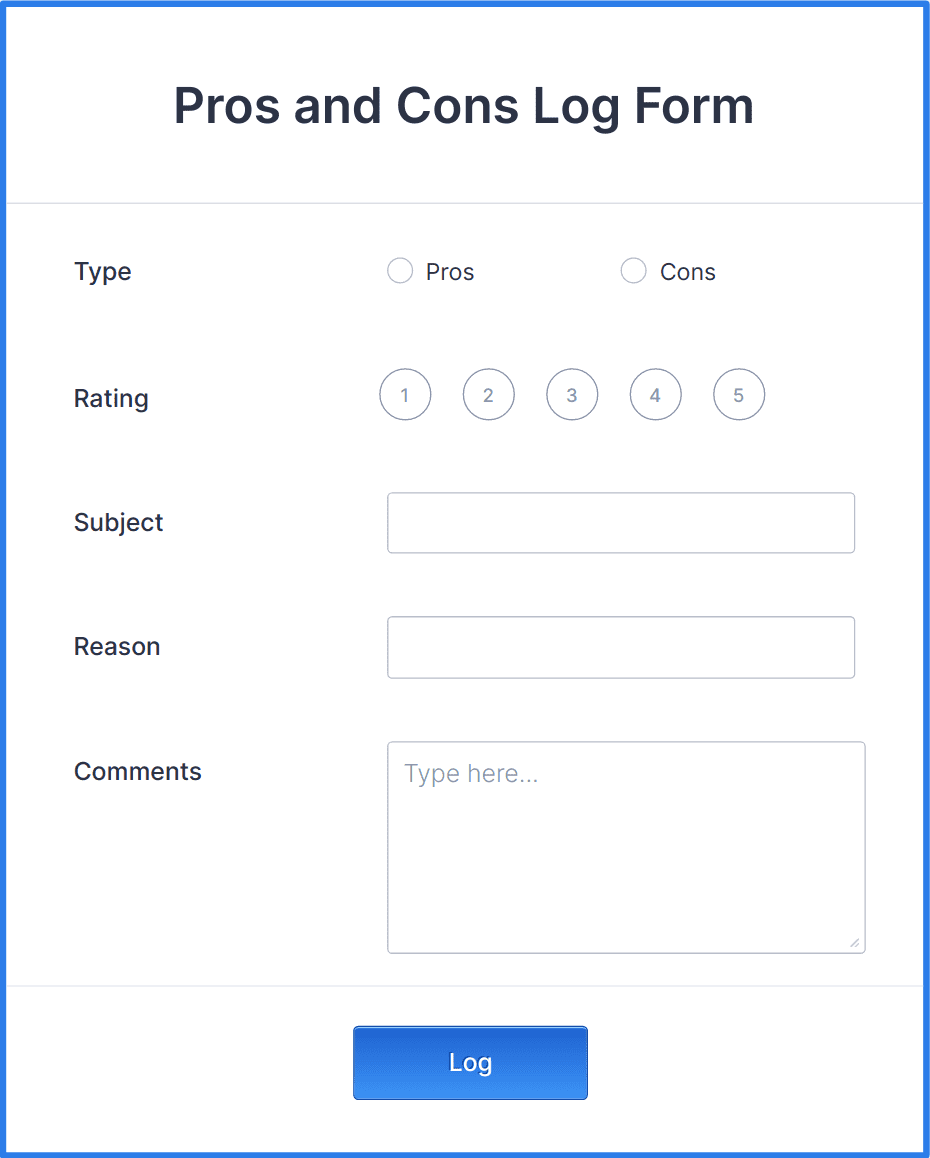Choose rating 1 for the entry
This screenshot has height=1158, width=930.
click(405, 394)
